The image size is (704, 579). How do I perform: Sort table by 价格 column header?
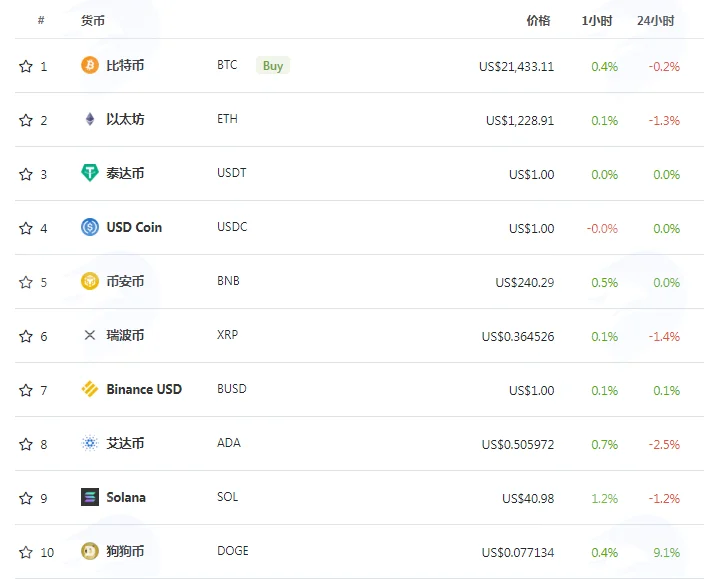point(538,21)
